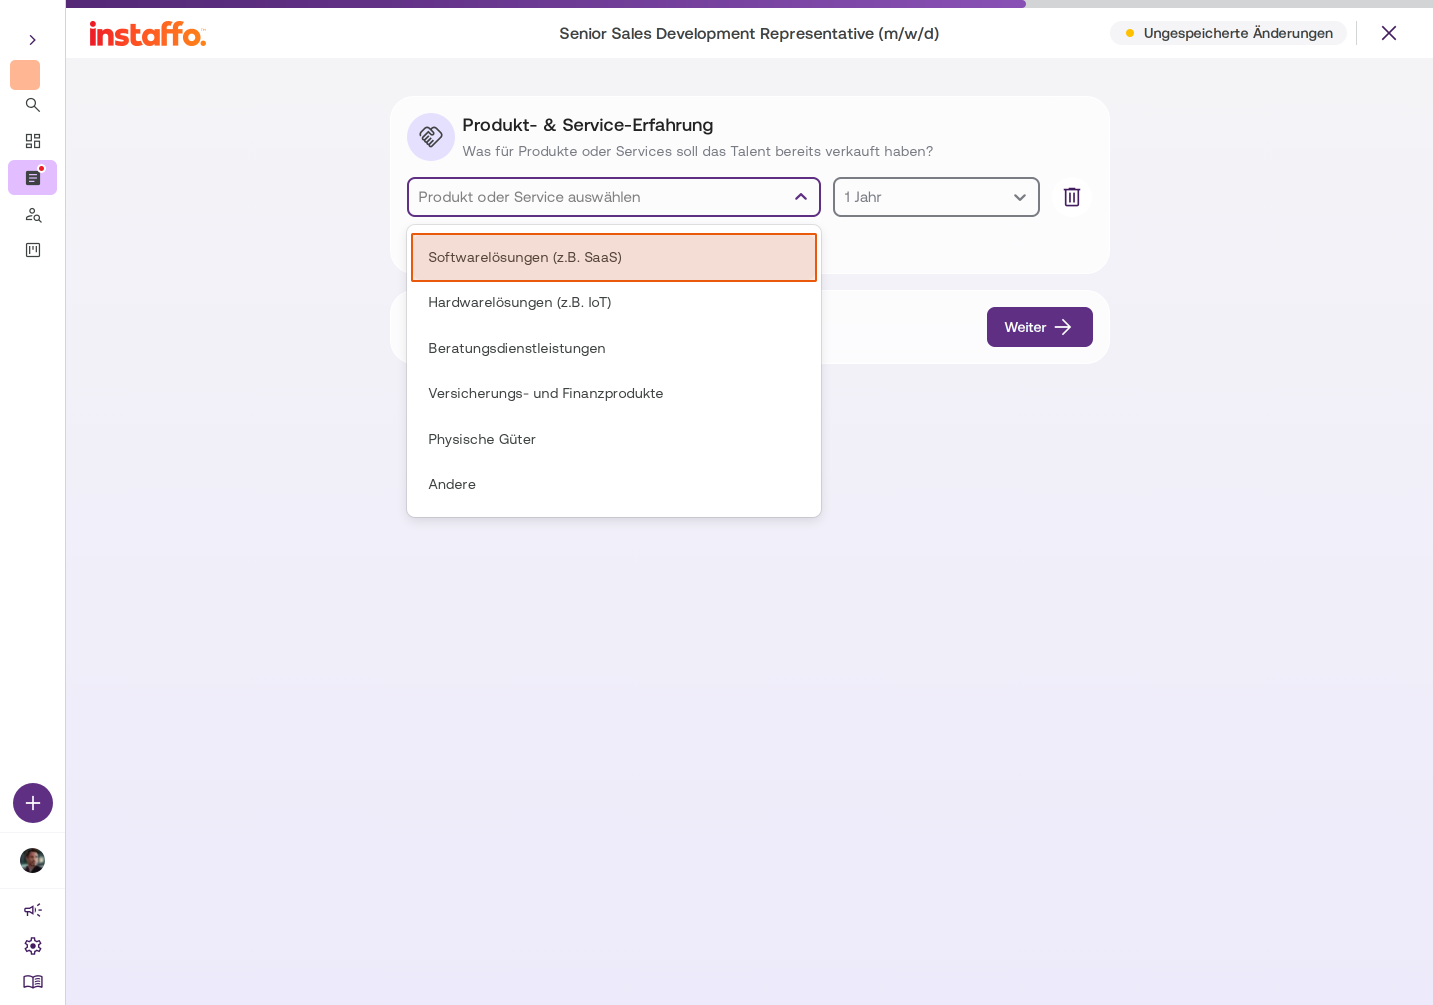The height and width of the screenshot is (1005, 1433).
Task: Expand the sidebar with chevron arrow
Action: pyautogui.click(x=33, y=40)
